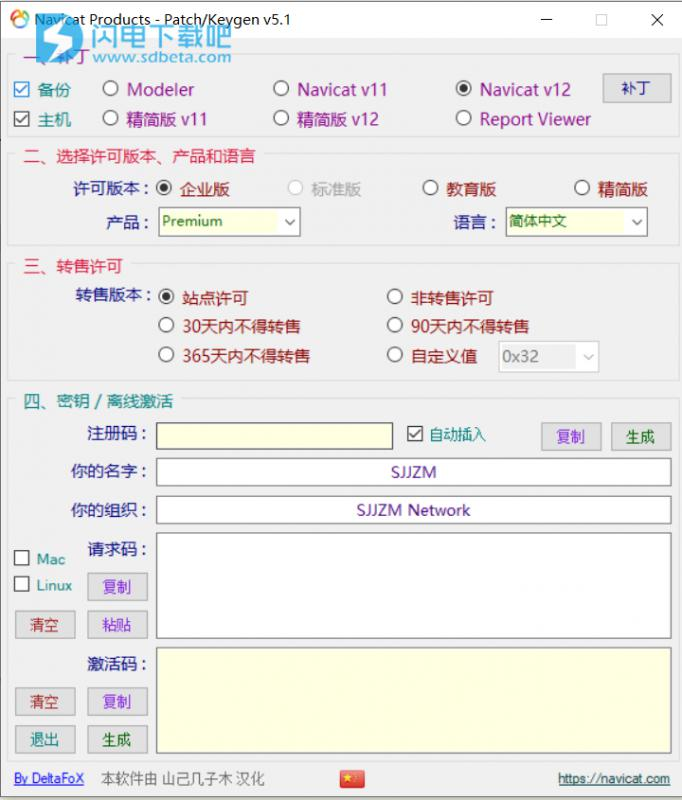Viewport: 682px width, 800px height.
Task: Click 复制 button under 请求码 label
Action: pos(117,587)
